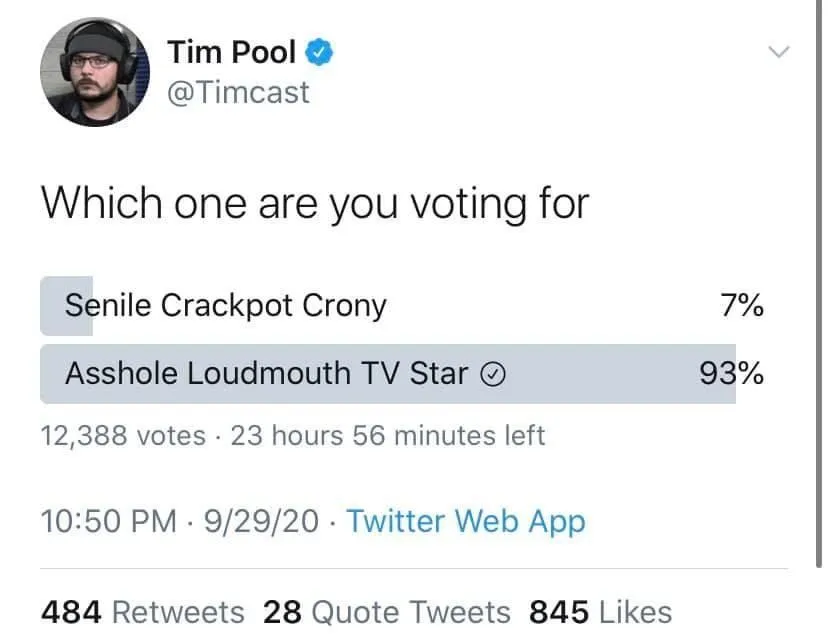Image resolution: width=828 pixels, height=635 pixels.
Task: Click the poll time remaining text
Action: pos(388,436)
